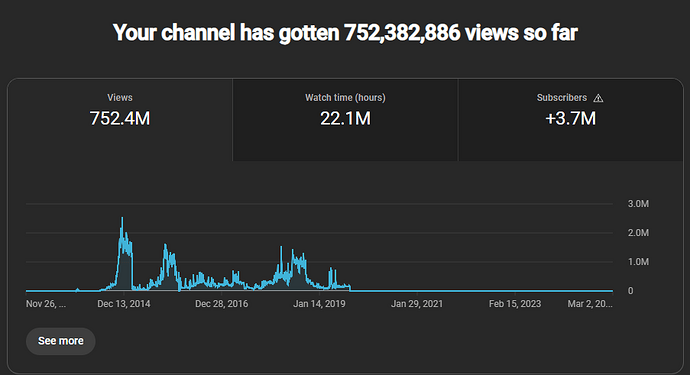
Task: Click the See more button
Action: 61,341
